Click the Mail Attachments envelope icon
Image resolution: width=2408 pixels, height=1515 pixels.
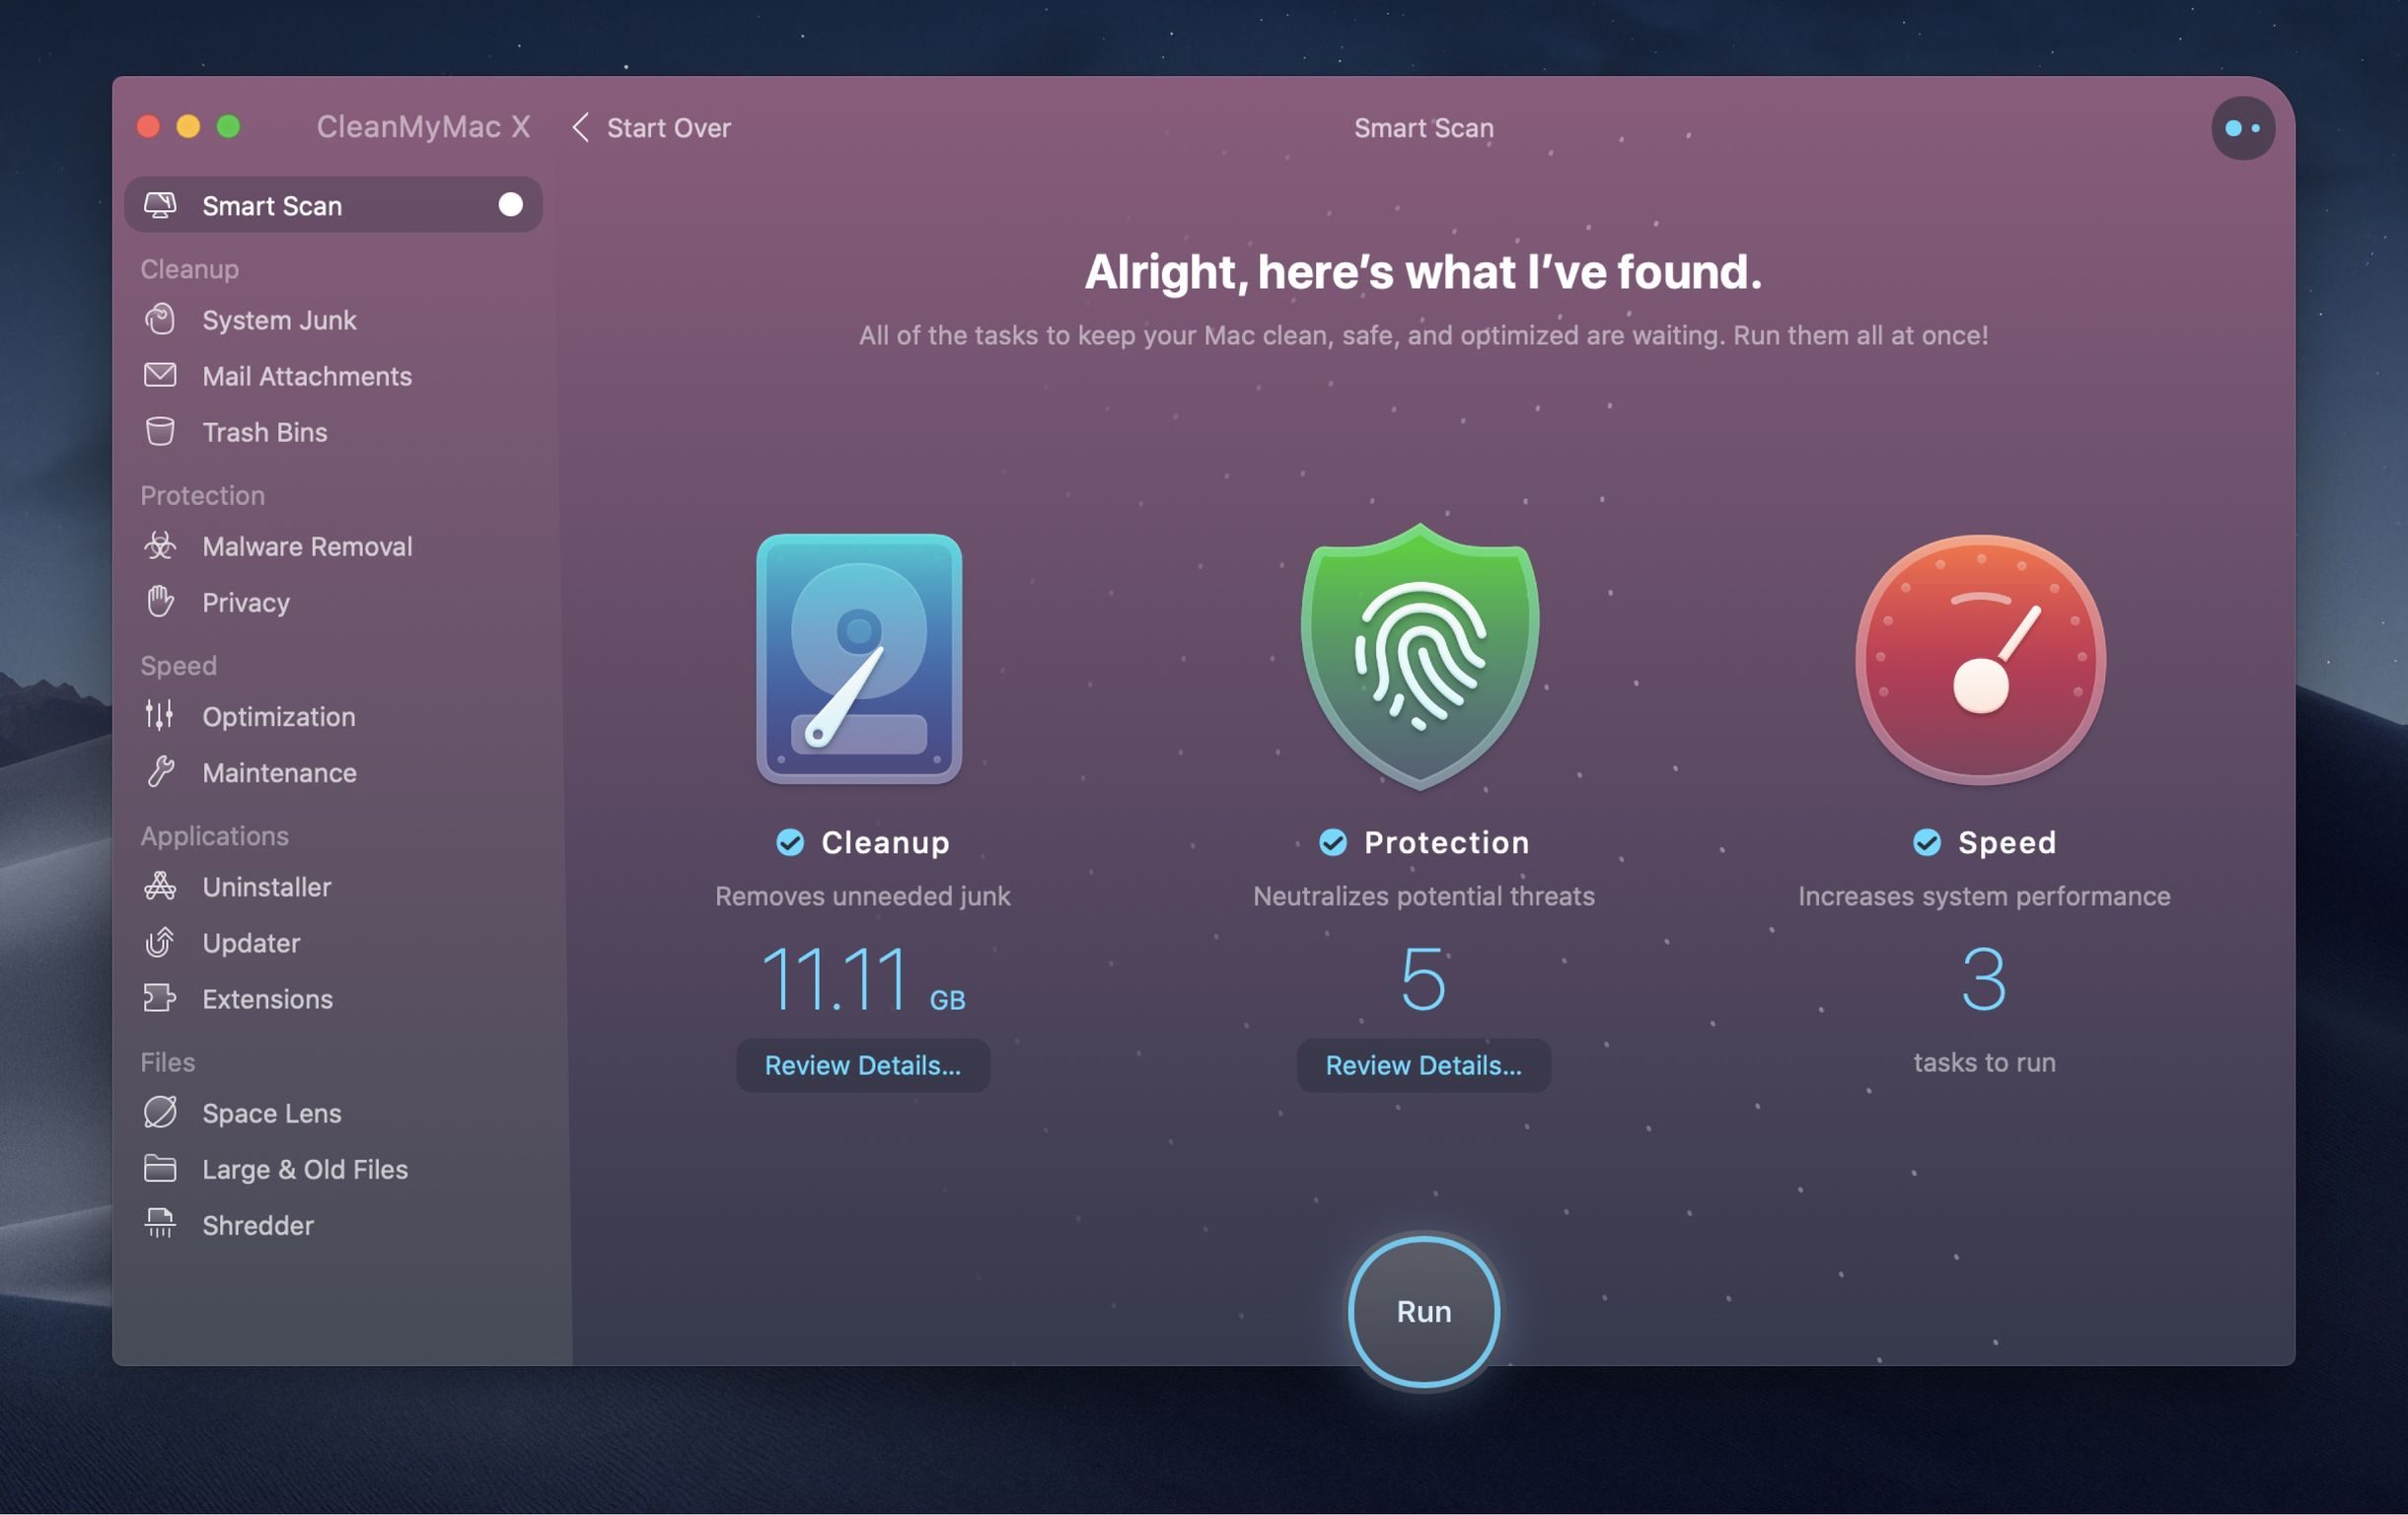pos(160,375)
